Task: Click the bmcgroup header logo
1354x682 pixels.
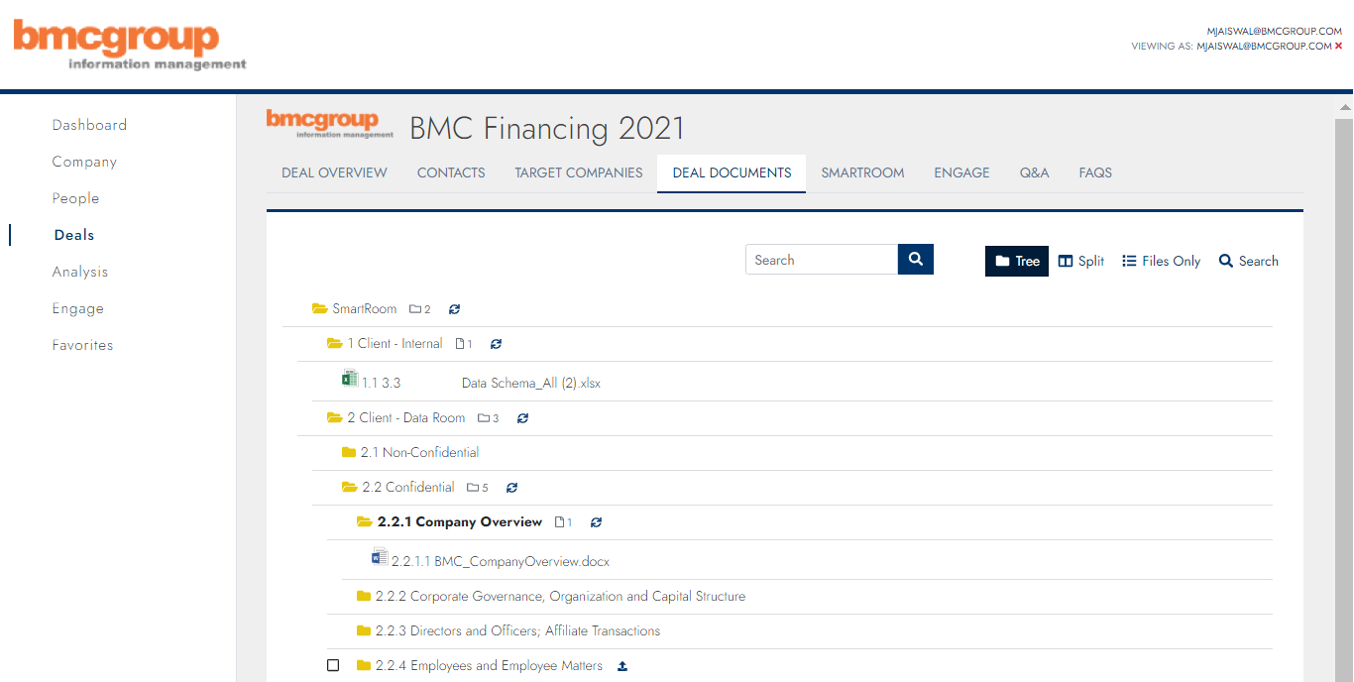Action: tap(130, 46)
